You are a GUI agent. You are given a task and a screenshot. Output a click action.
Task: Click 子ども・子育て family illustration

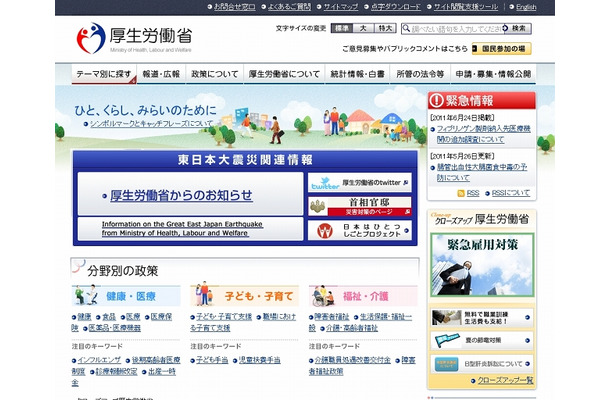tap(204, 294)
